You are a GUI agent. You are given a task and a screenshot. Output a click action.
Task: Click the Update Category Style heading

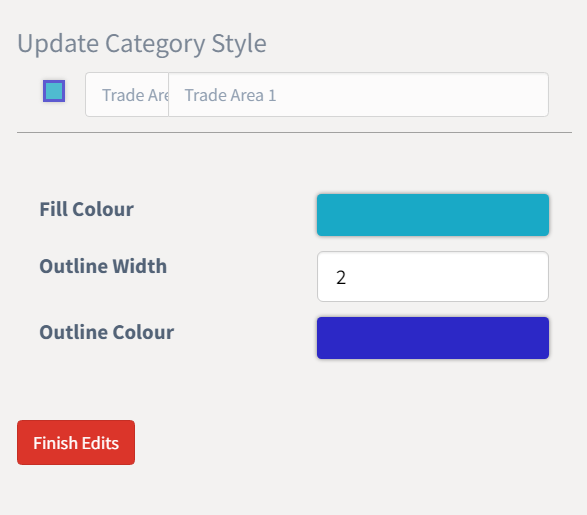point(142,44)
